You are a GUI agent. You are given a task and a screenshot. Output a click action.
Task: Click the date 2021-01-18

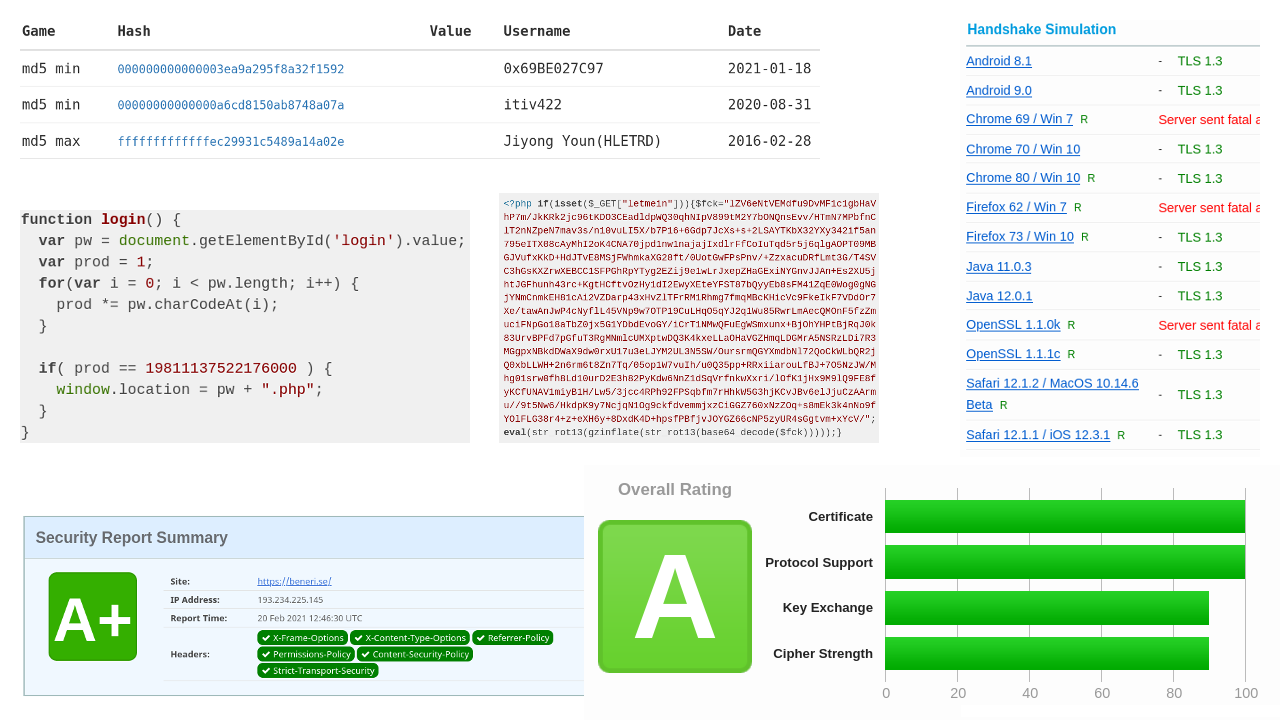[x=770, y=69]
